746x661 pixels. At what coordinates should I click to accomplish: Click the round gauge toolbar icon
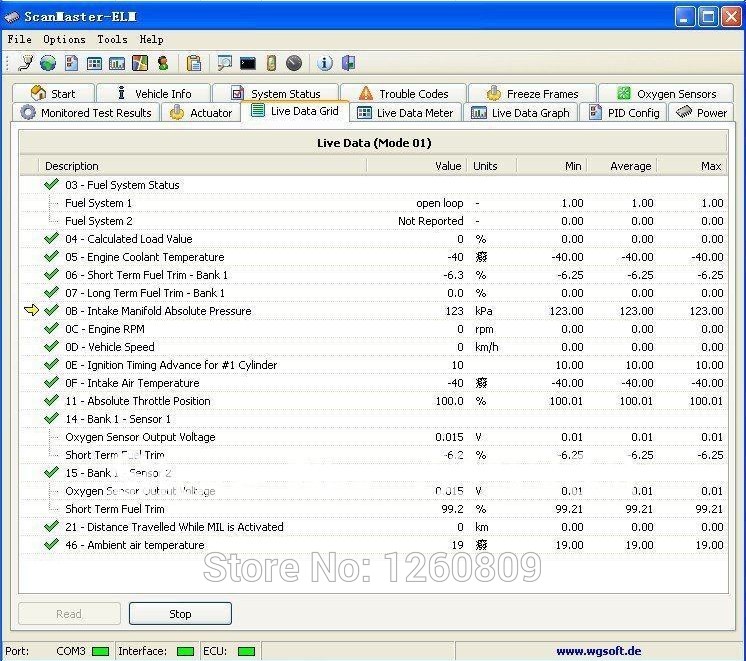(x=294, y=64)
